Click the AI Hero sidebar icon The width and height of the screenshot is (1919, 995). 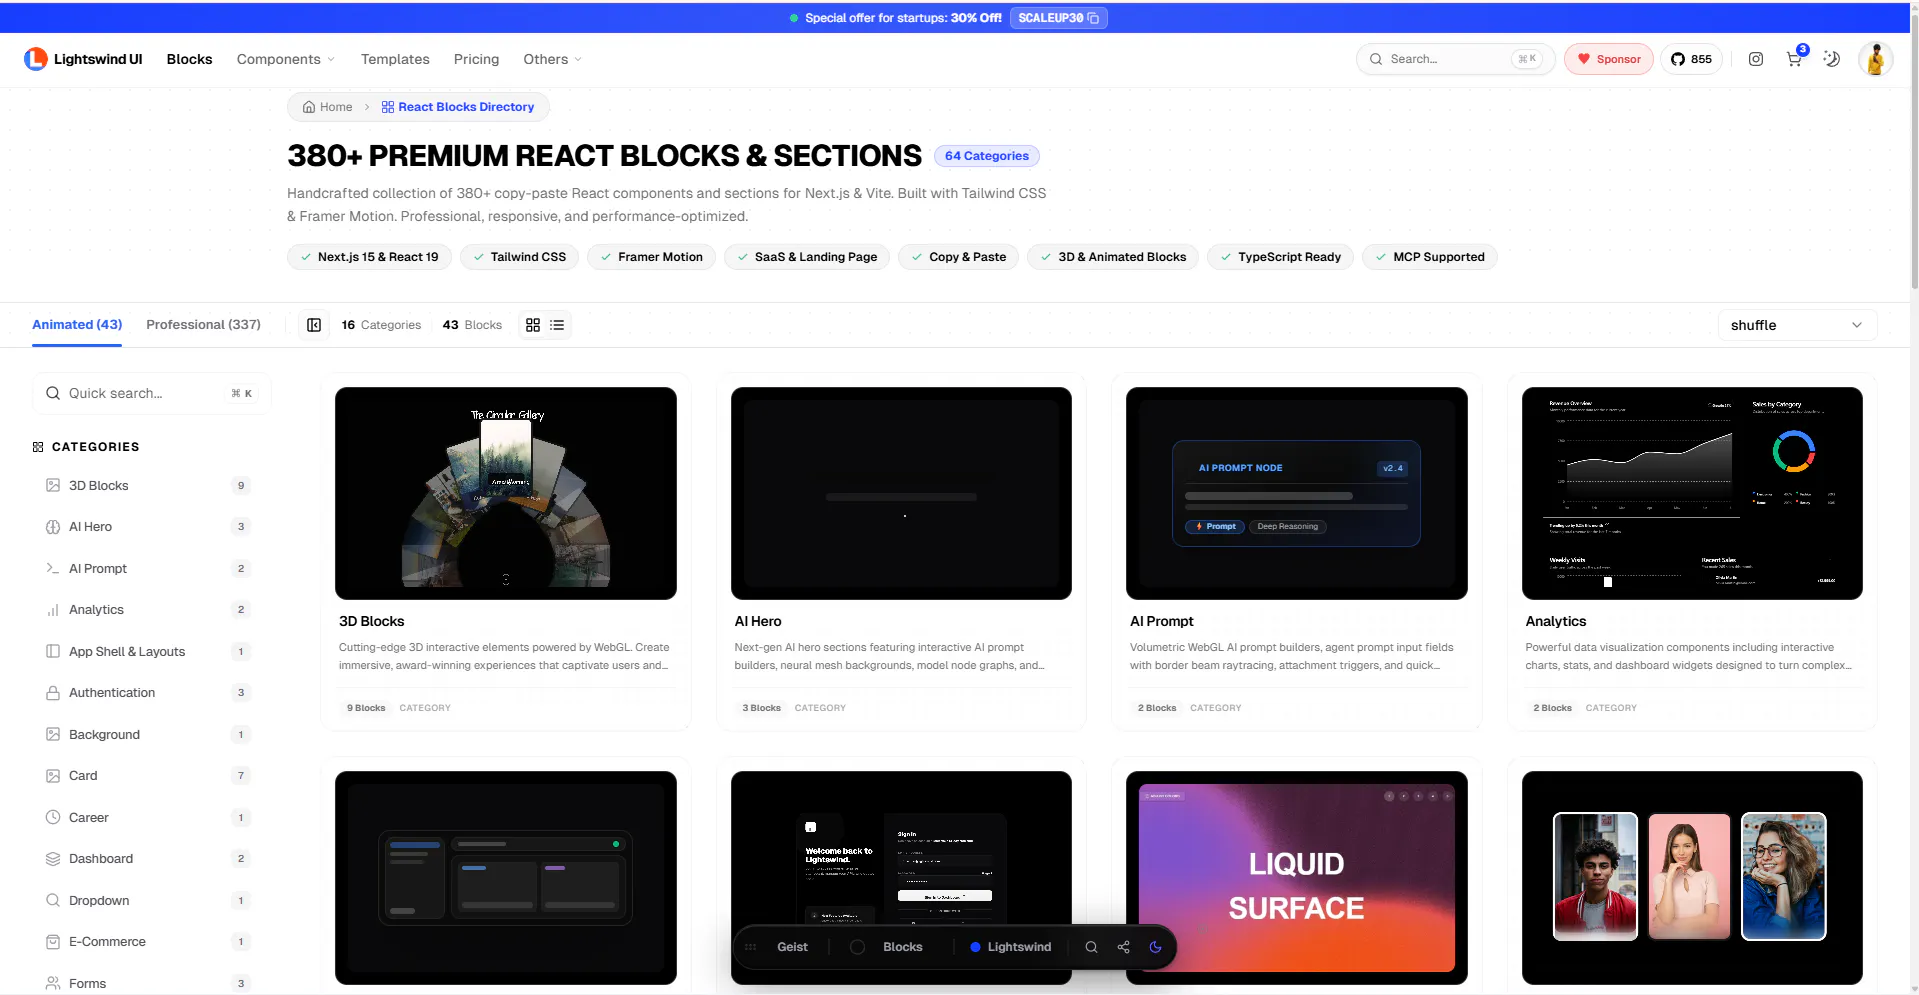(53, 527)
